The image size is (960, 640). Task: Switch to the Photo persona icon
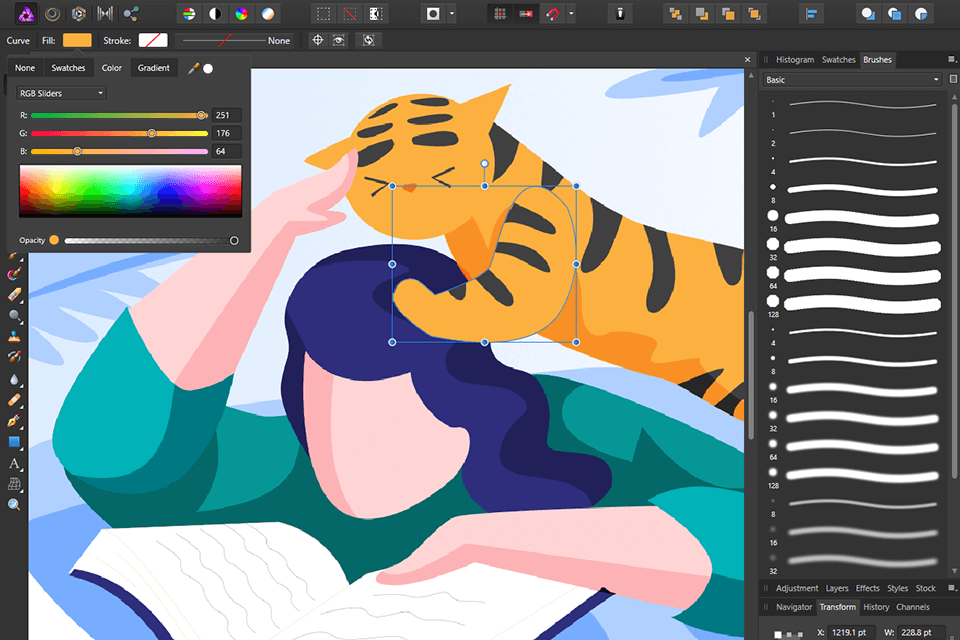26,13
